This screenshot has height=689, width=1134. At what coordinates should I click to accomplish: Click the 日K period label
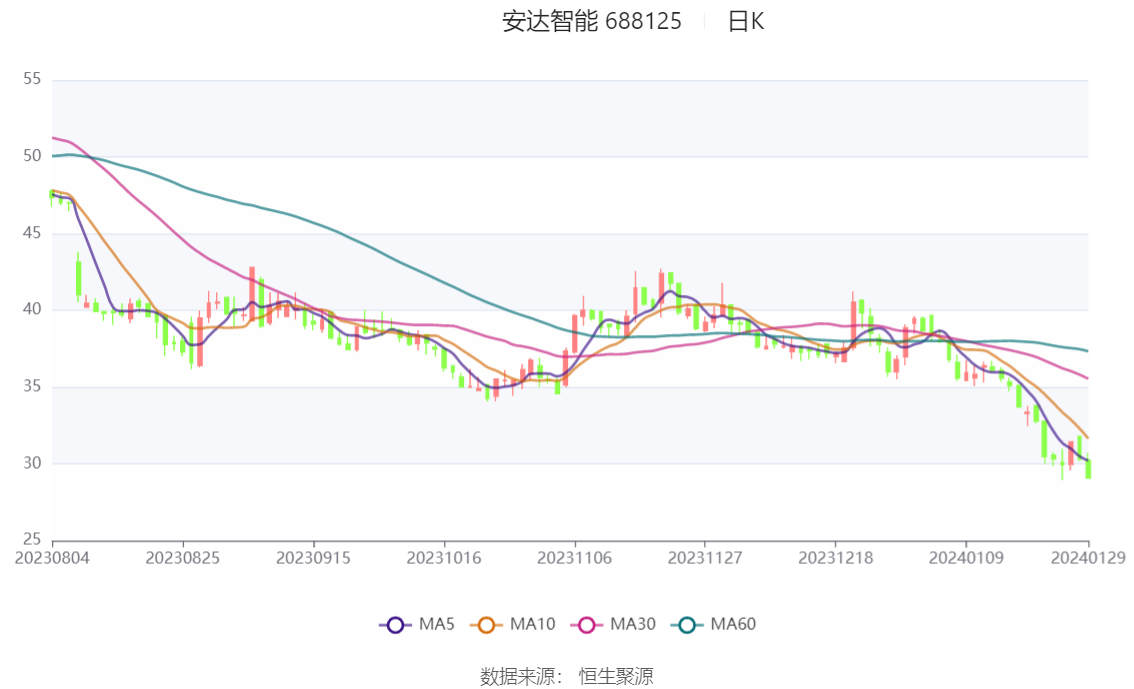coord(746,22)
